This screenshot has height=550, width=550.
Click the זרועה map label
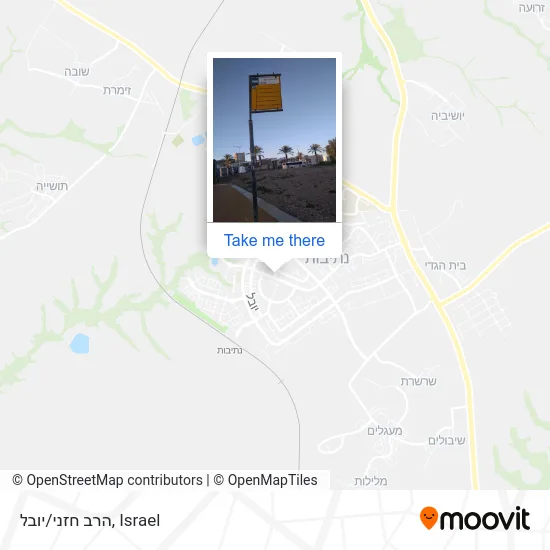[x=532, y=8]
